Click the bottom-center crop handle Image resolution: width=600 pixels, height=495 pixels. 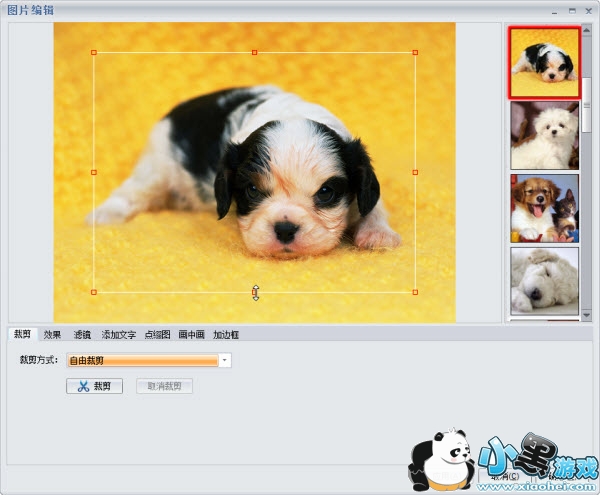(254, 292)
